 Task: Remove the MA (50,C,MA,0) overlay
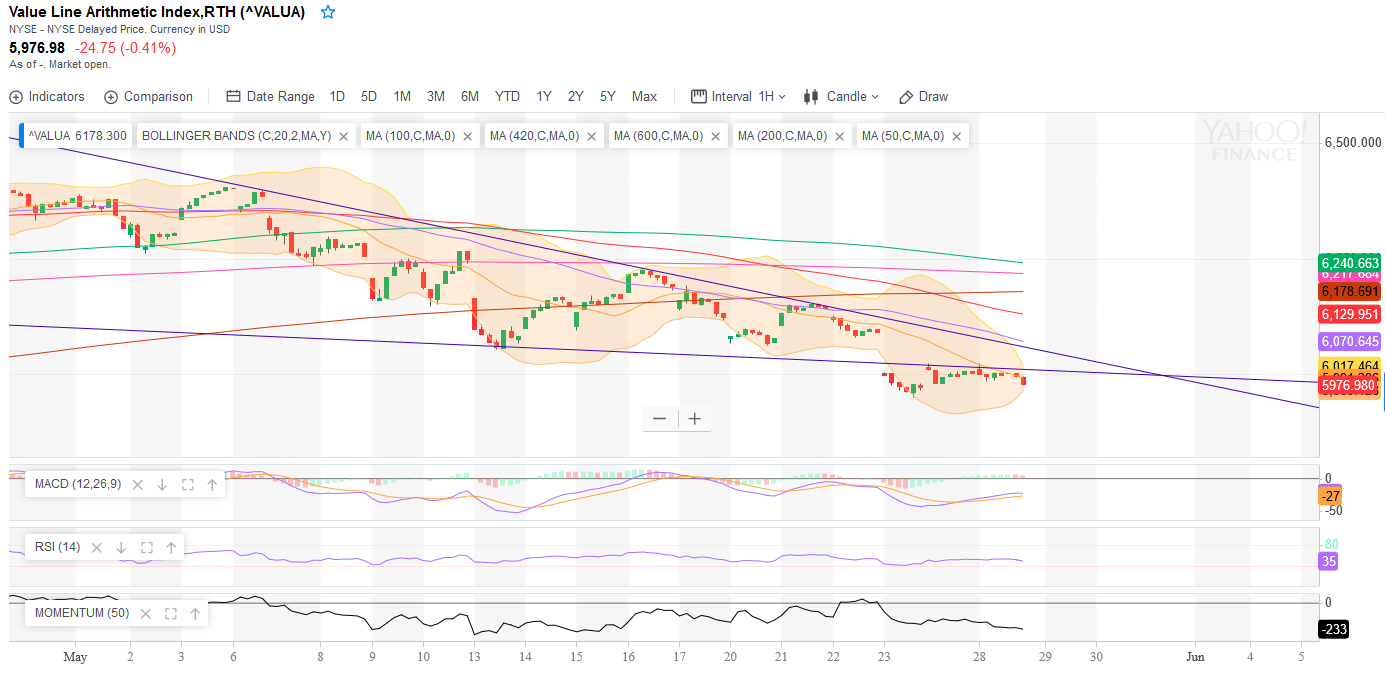tap(956, 136)
